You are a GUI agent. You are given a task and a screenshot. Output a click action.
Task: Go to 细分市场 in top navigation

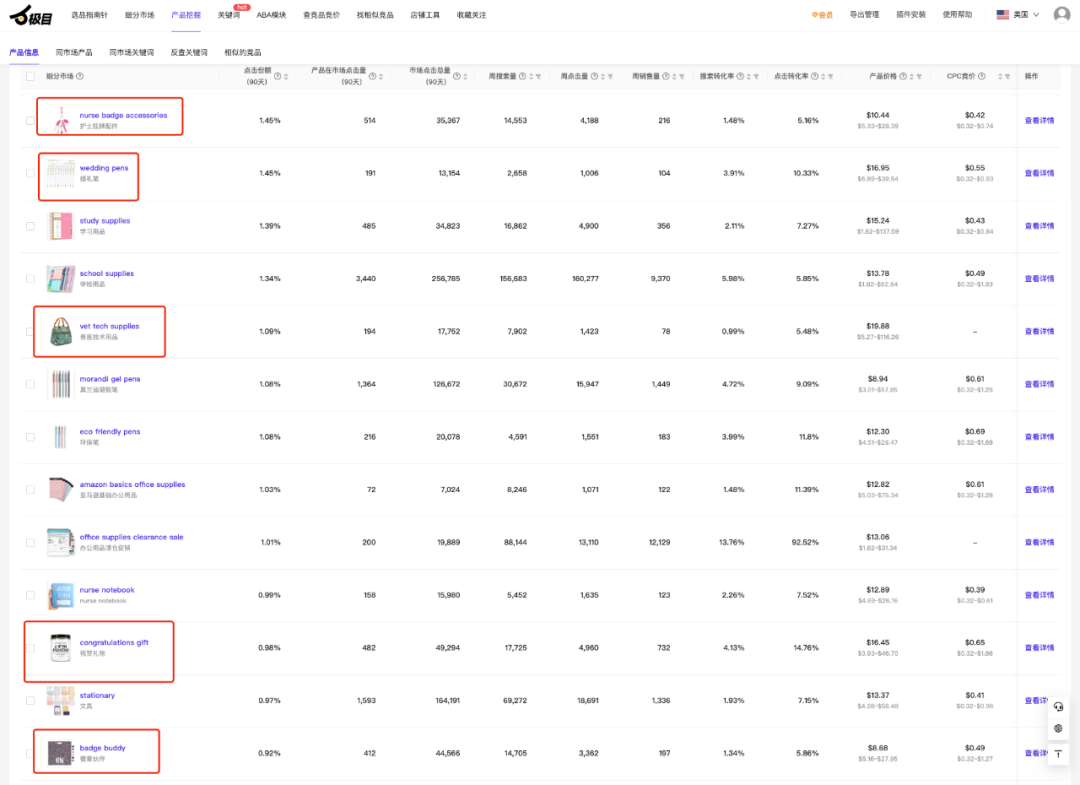140,15
